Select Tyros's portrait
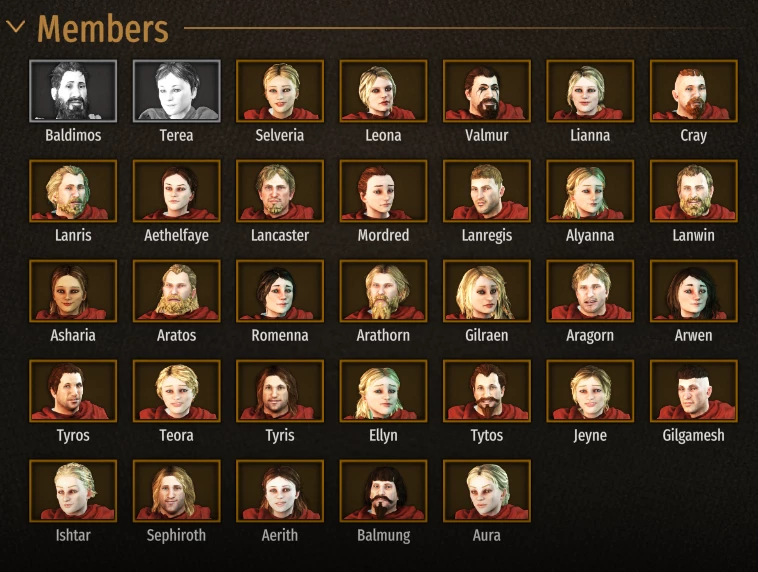Screen dimensions: 758x572 click(73, 391)
